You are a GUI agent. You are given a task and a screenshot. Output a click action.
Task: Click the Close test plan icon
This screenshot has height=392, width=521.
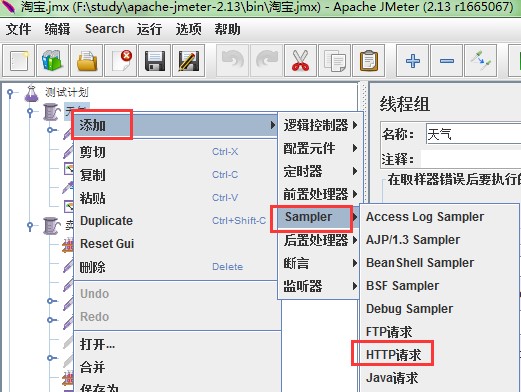[x=121, y=61]
